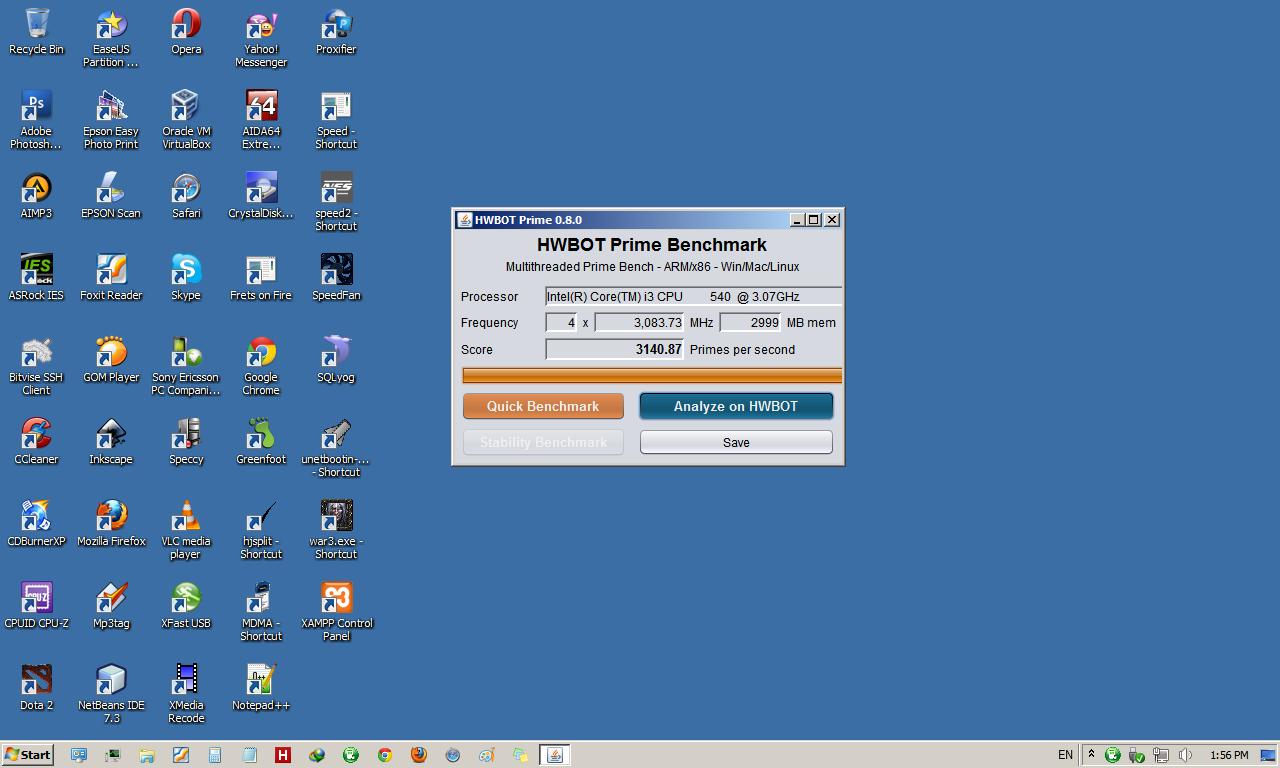Image resolution: width=1280 pixels, height=768 pixels.
Task: Select the XMedia Recode icon
Action: point(186,694)
